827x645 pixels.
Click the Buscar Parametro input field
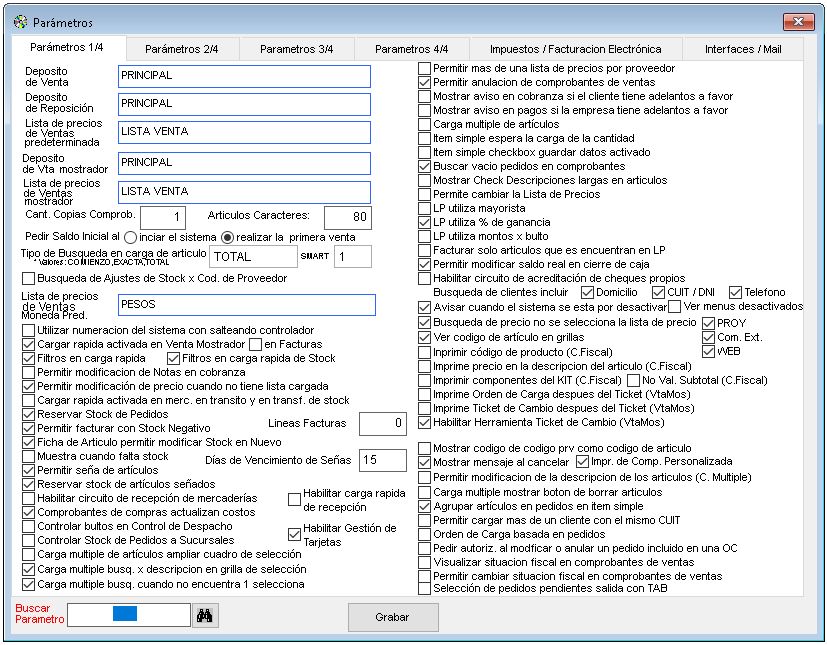(x=128, y=616)
